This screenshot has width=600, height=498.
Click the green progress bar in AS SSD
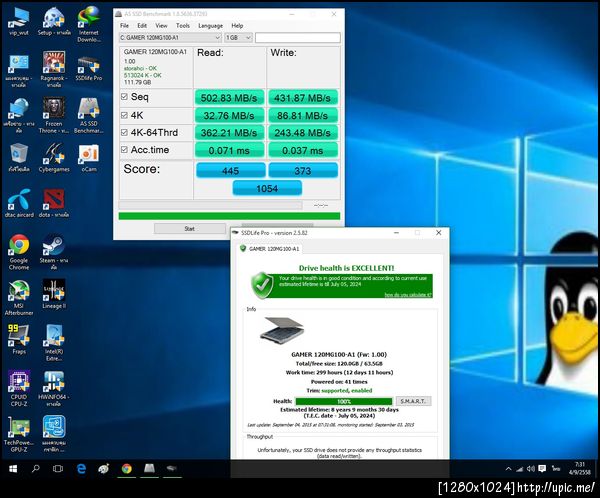coord(229,216)
